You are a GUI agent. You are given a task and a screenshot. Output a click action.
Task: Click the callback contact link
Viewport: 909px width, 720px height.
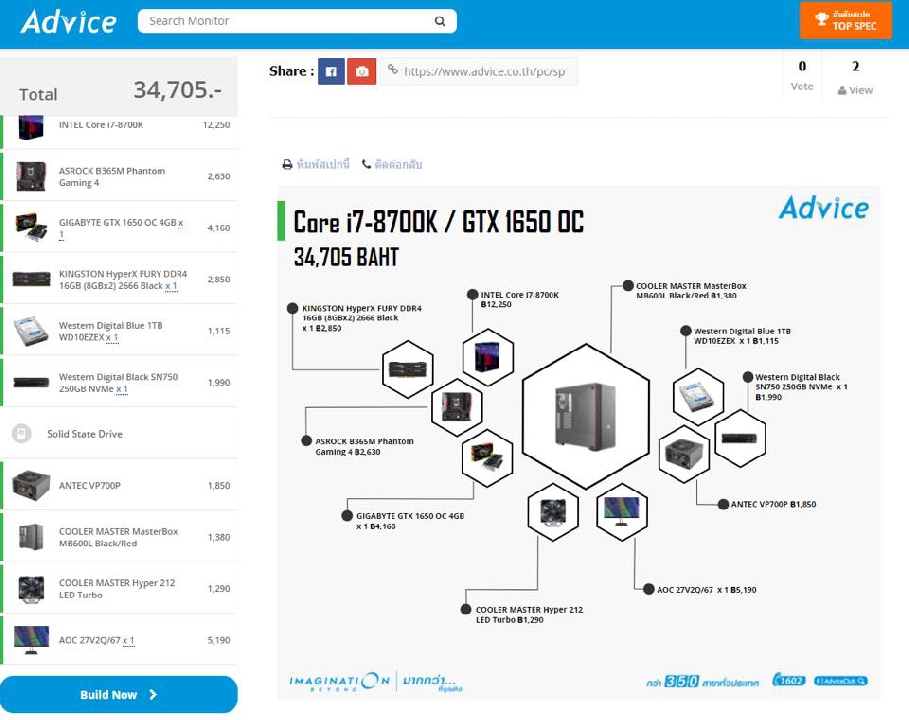(392, 165)
